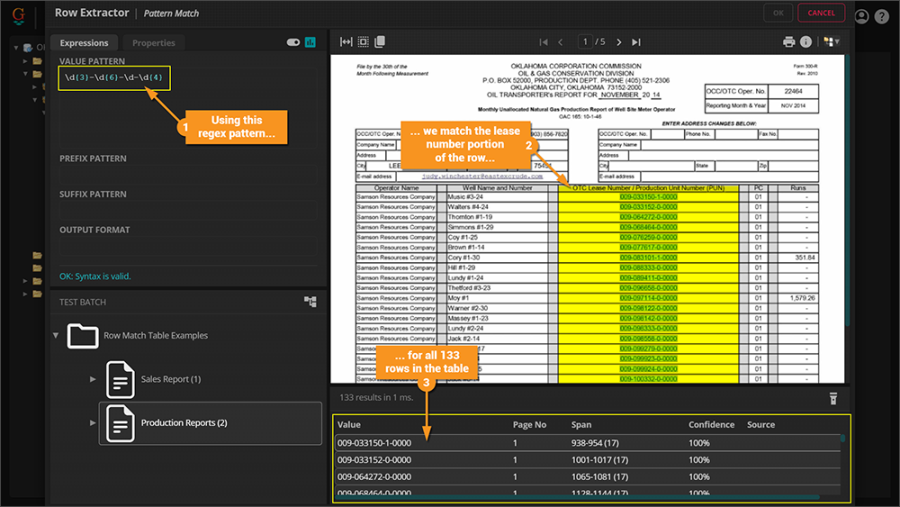Collapse the Row Match Table Examples folder
Screen dimensions: 900x507
pyautogui.click(x=56, y=336)
